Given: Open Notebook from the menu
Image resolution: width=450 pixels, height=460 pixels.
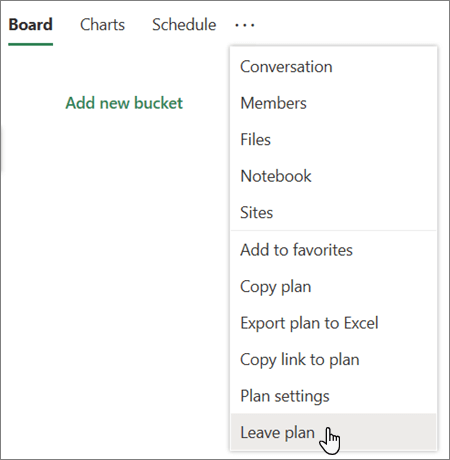Looking at the screenshot, I should 333,176.
